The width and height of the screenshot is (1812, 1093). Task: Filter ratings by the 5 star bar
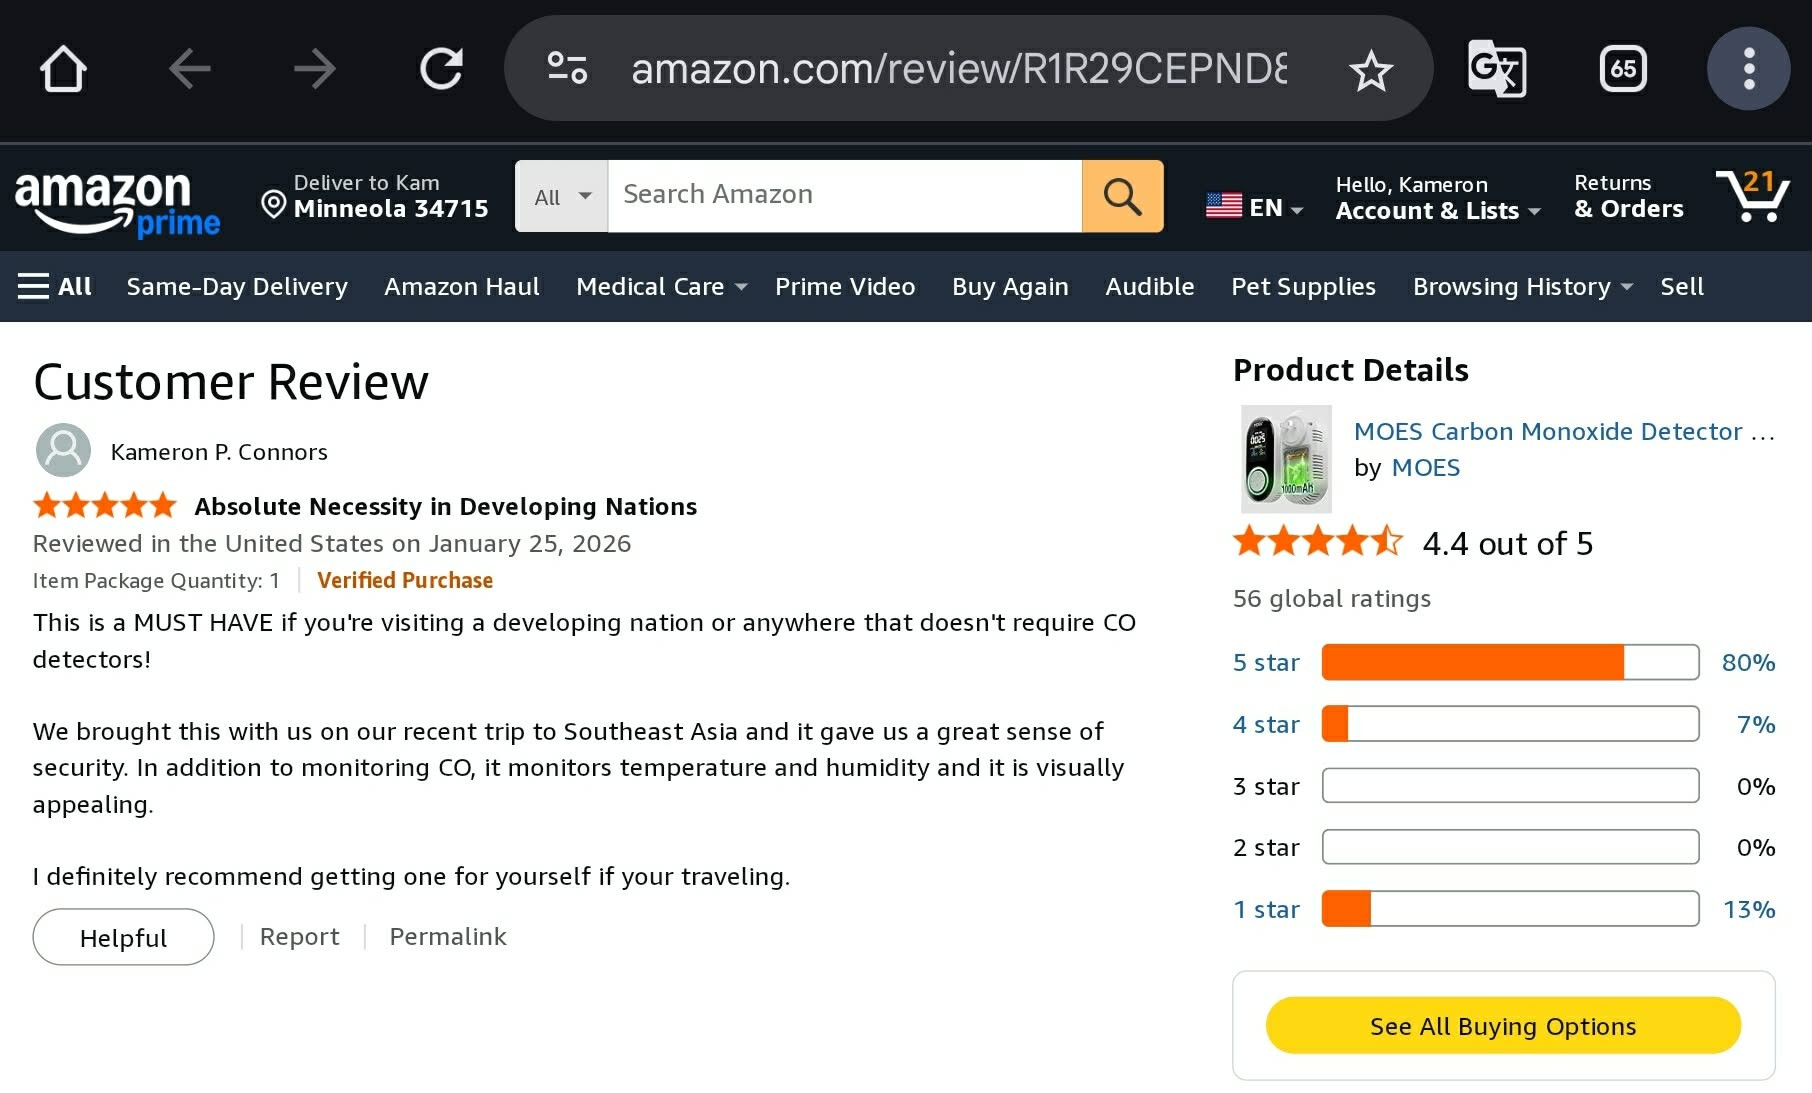(x=1510, y=662)
